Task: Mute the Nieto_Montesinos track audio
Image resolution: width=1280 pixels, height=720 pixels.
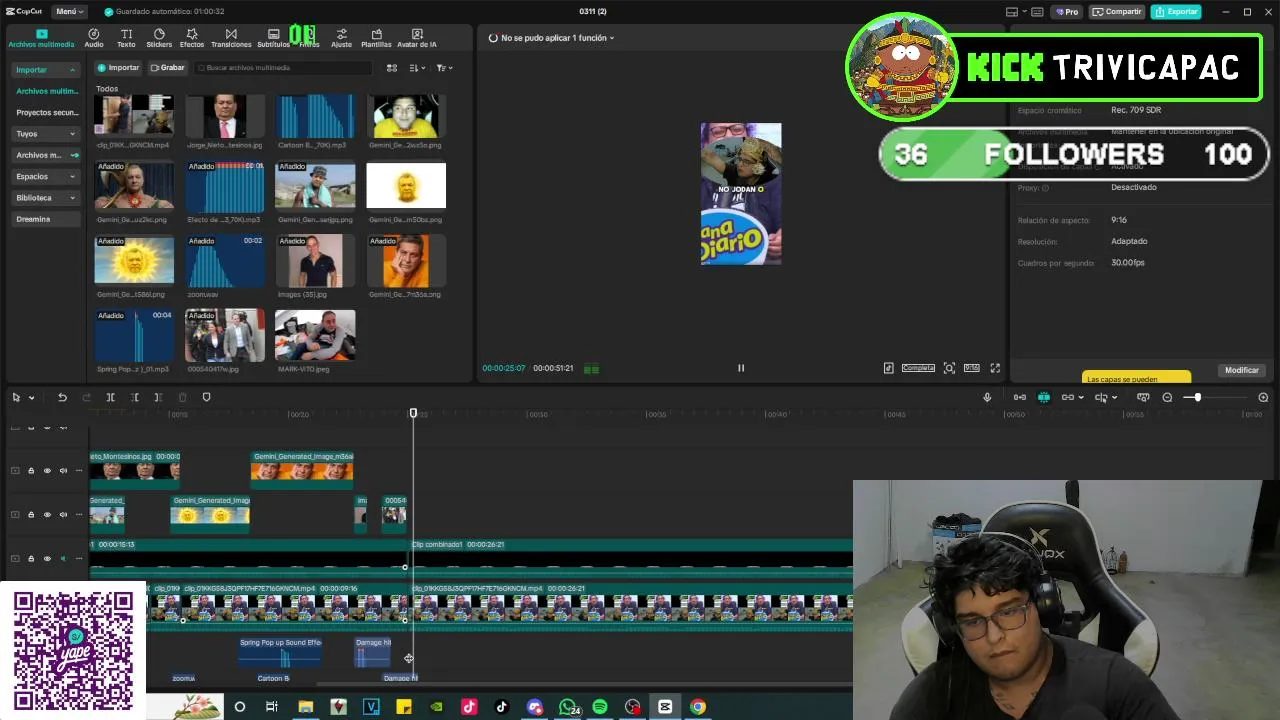Action: [x=63, y=470]
